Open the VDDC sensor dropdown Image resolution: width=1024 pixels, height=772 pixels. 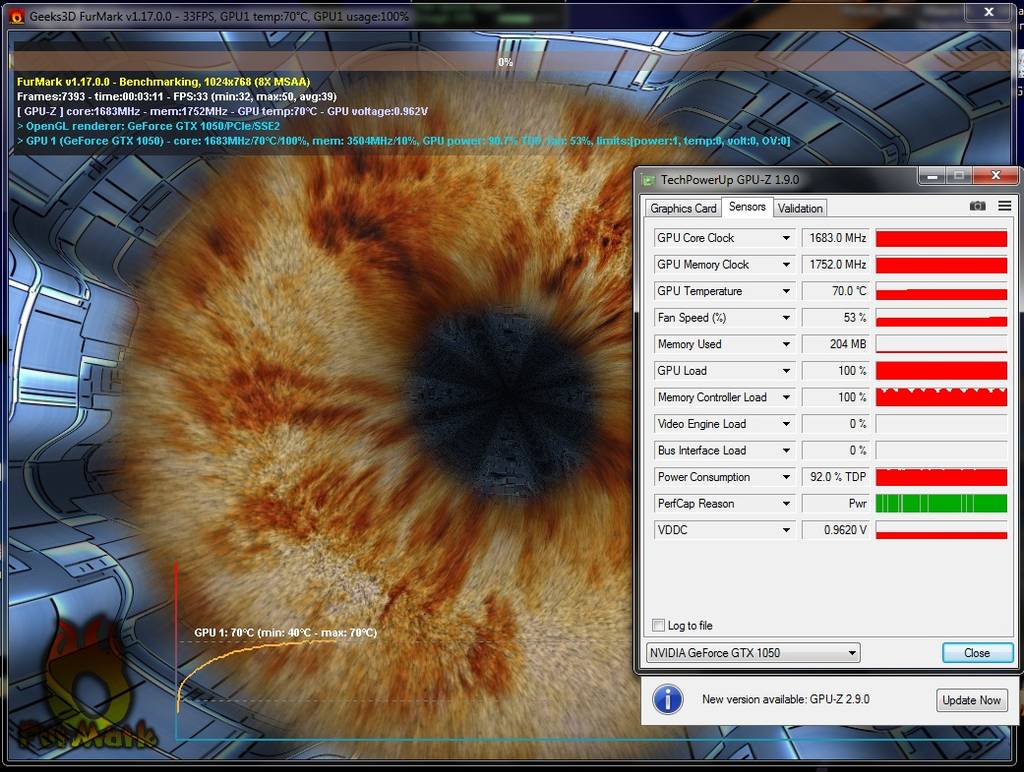coord(786,530)
